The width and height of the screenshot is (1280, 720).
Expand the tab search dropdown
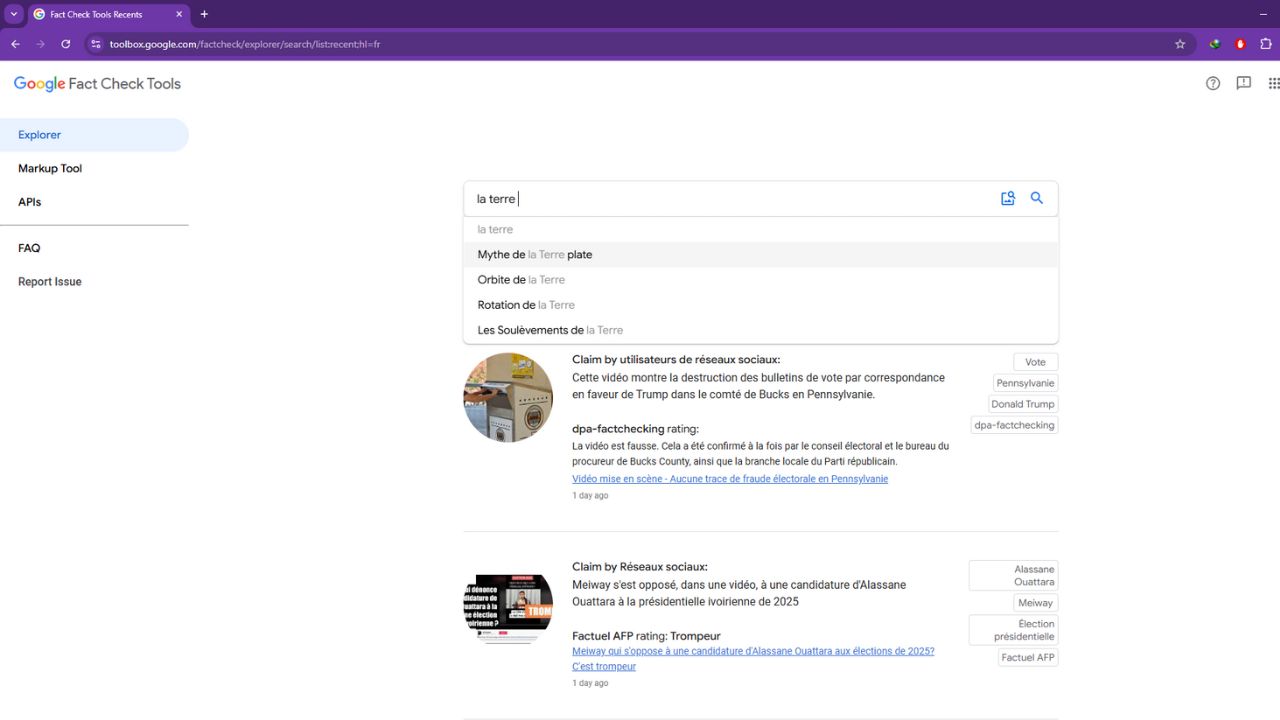(x=14, y=14)
